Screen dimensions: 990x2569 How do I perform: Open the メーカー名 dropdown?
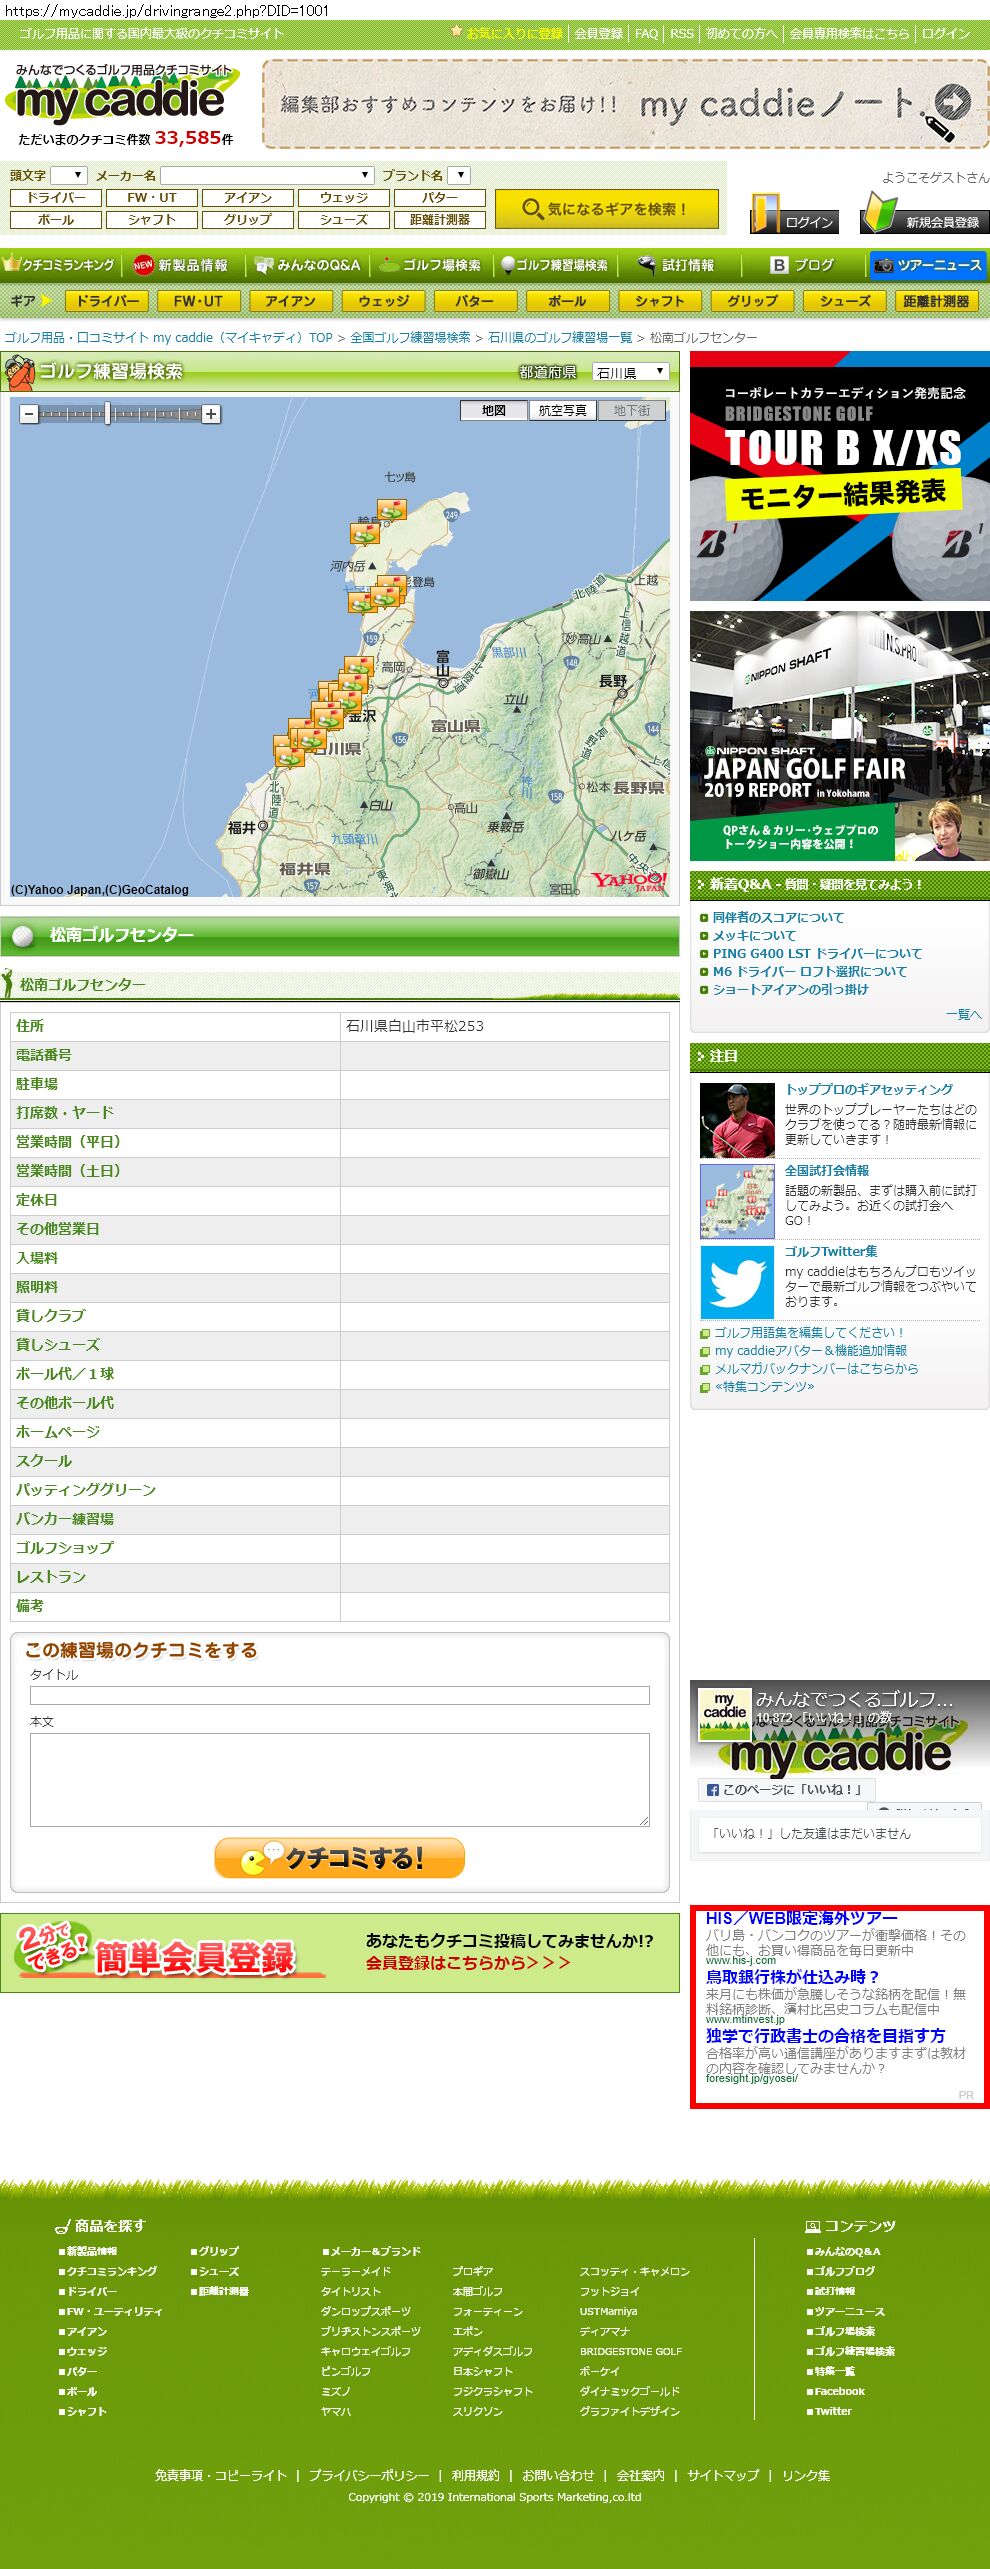(x=267, y=175)
